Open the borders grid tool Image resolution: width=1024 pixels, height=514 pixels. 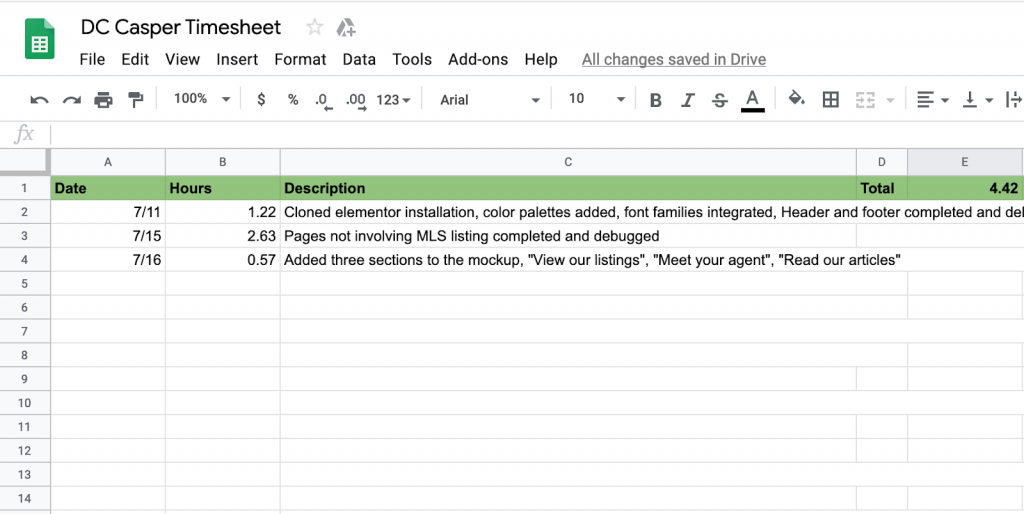pyautogui.click(x=830, y=100)
